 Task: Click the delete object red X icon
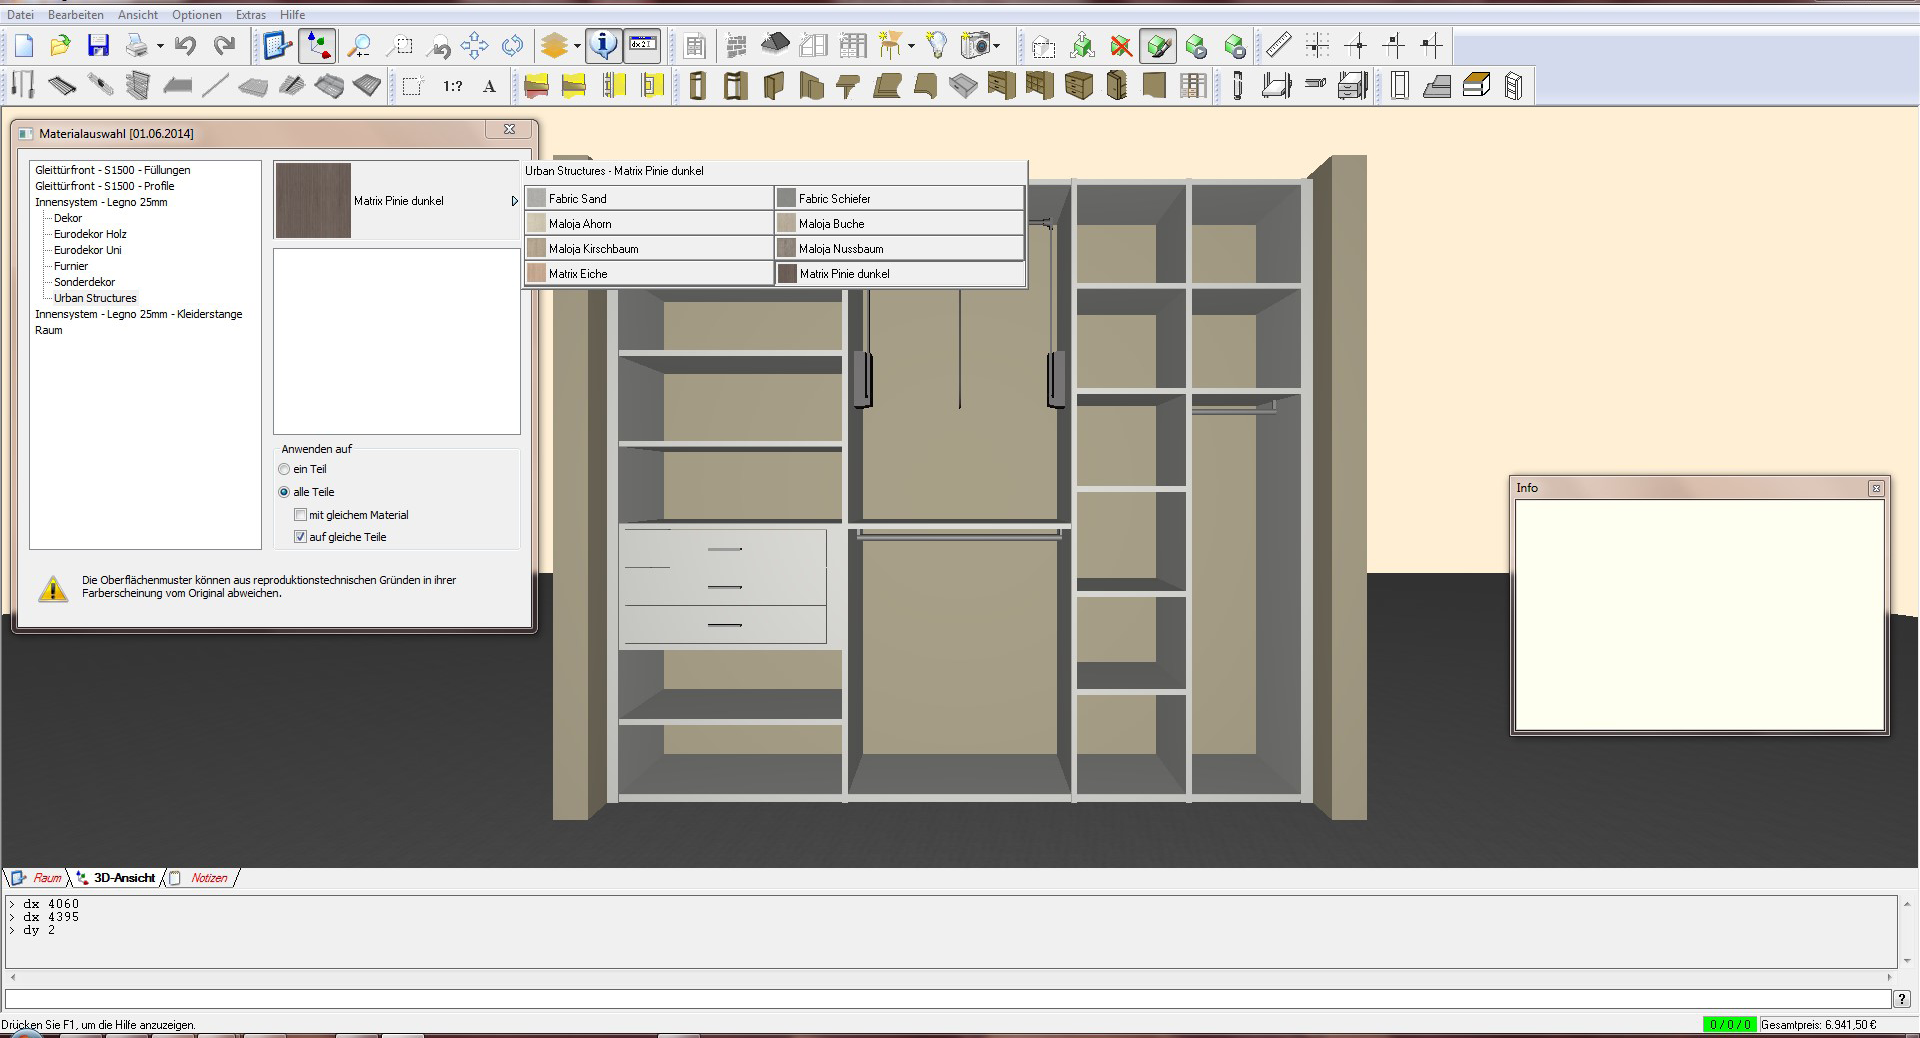pos(1121,46)
